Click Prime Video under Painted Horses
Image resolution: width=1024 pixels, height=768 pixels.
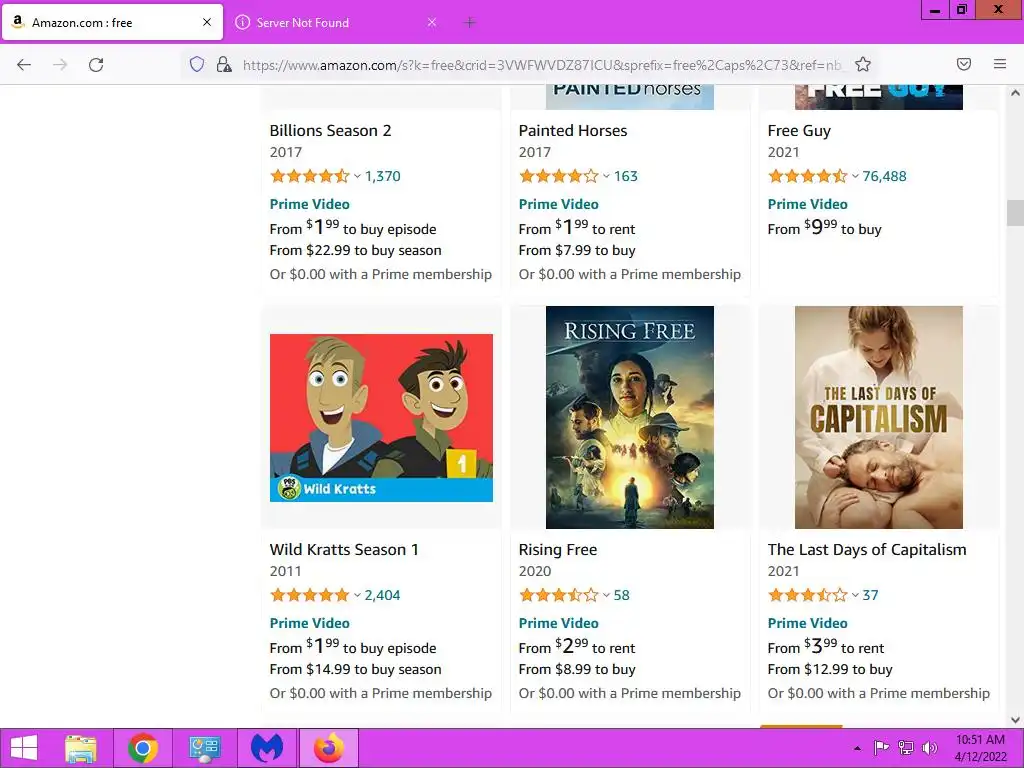coord(558,204)
